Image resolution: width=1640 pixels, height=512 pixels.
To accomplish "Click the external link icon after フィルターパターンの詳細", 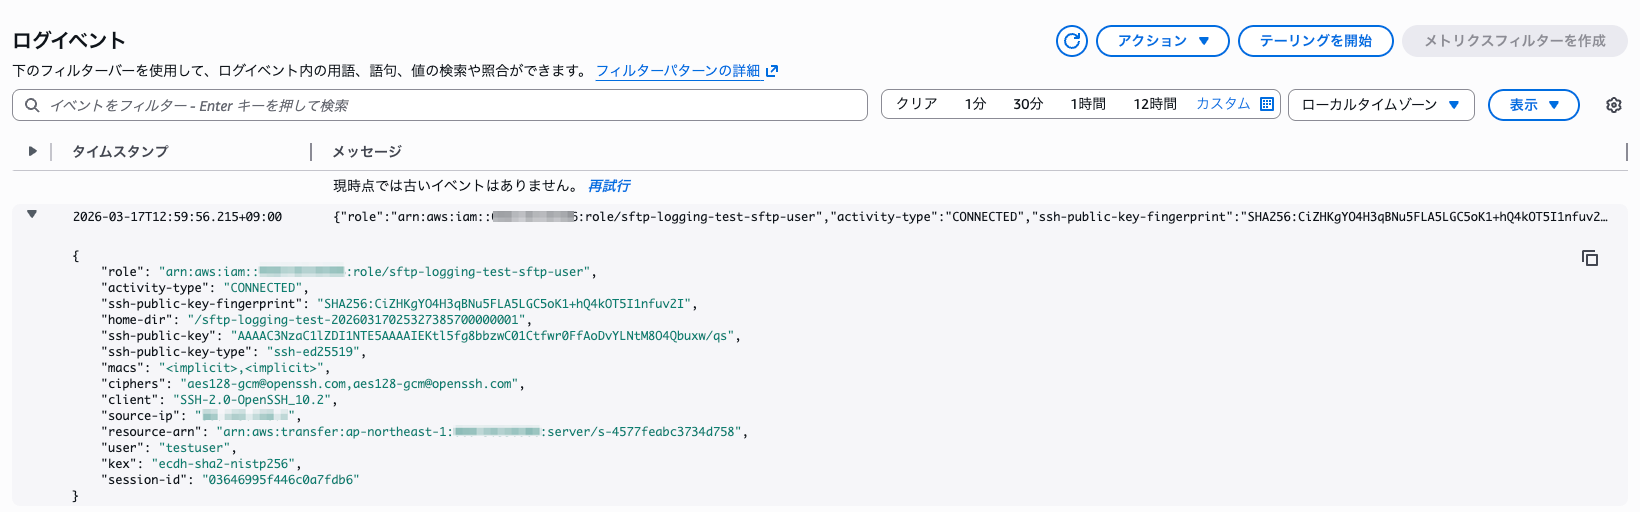I will tap(772, 71).
